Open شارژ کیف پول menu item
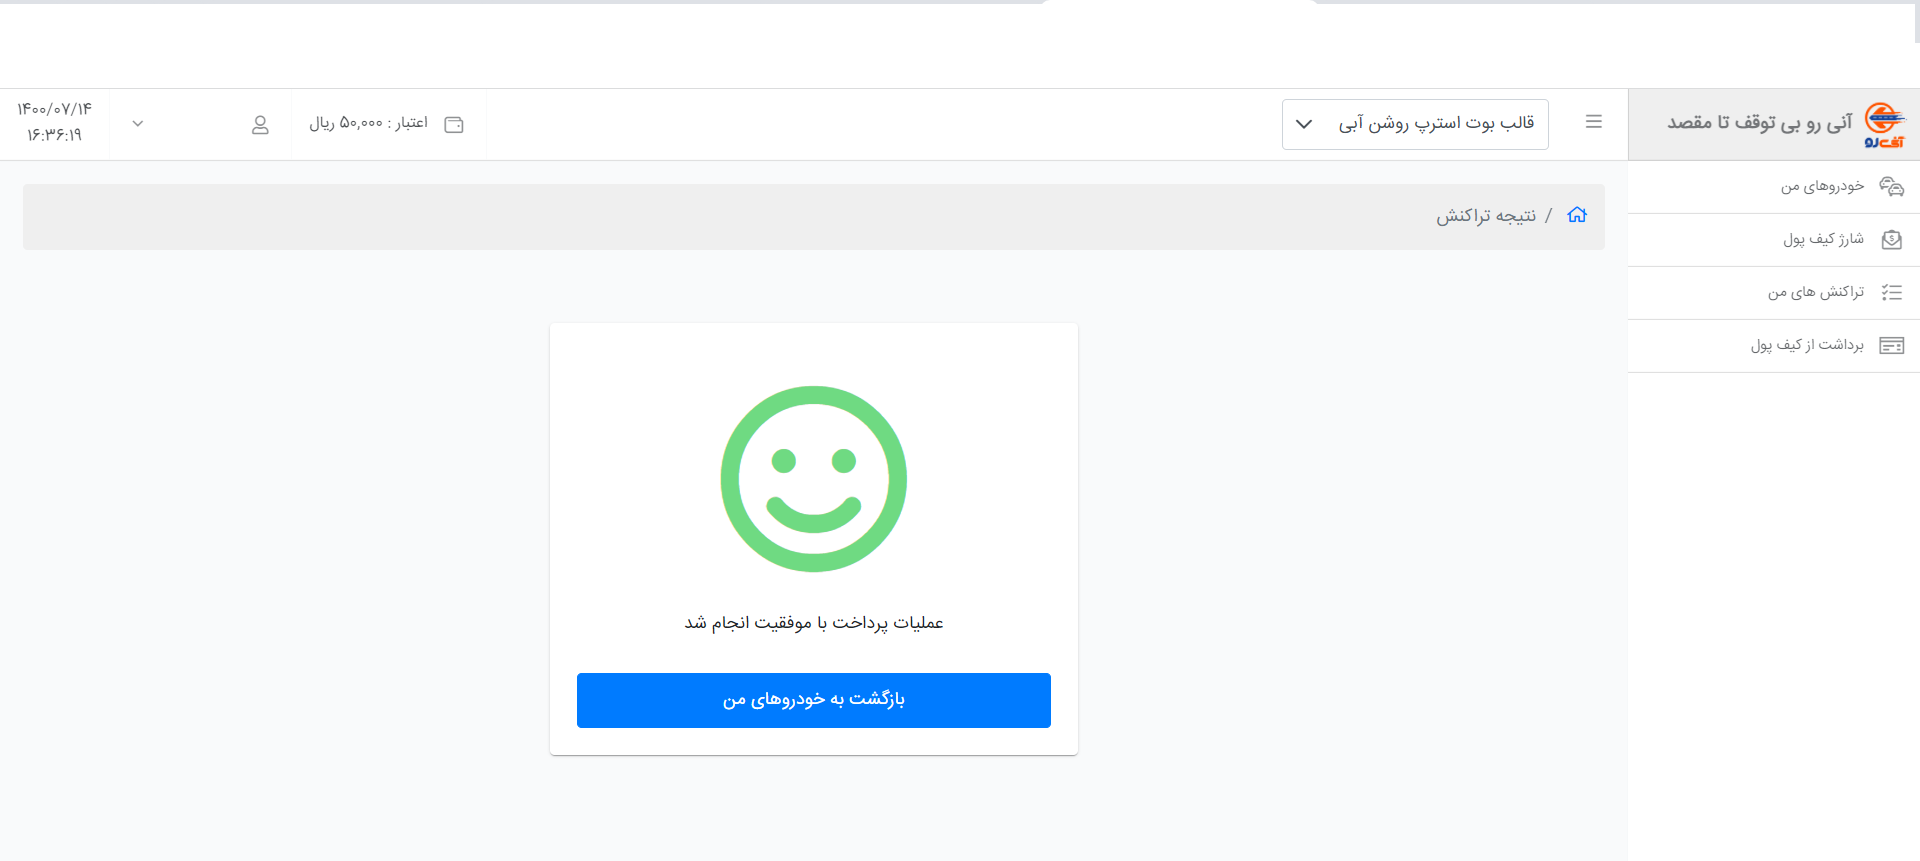 point(1774,240)
